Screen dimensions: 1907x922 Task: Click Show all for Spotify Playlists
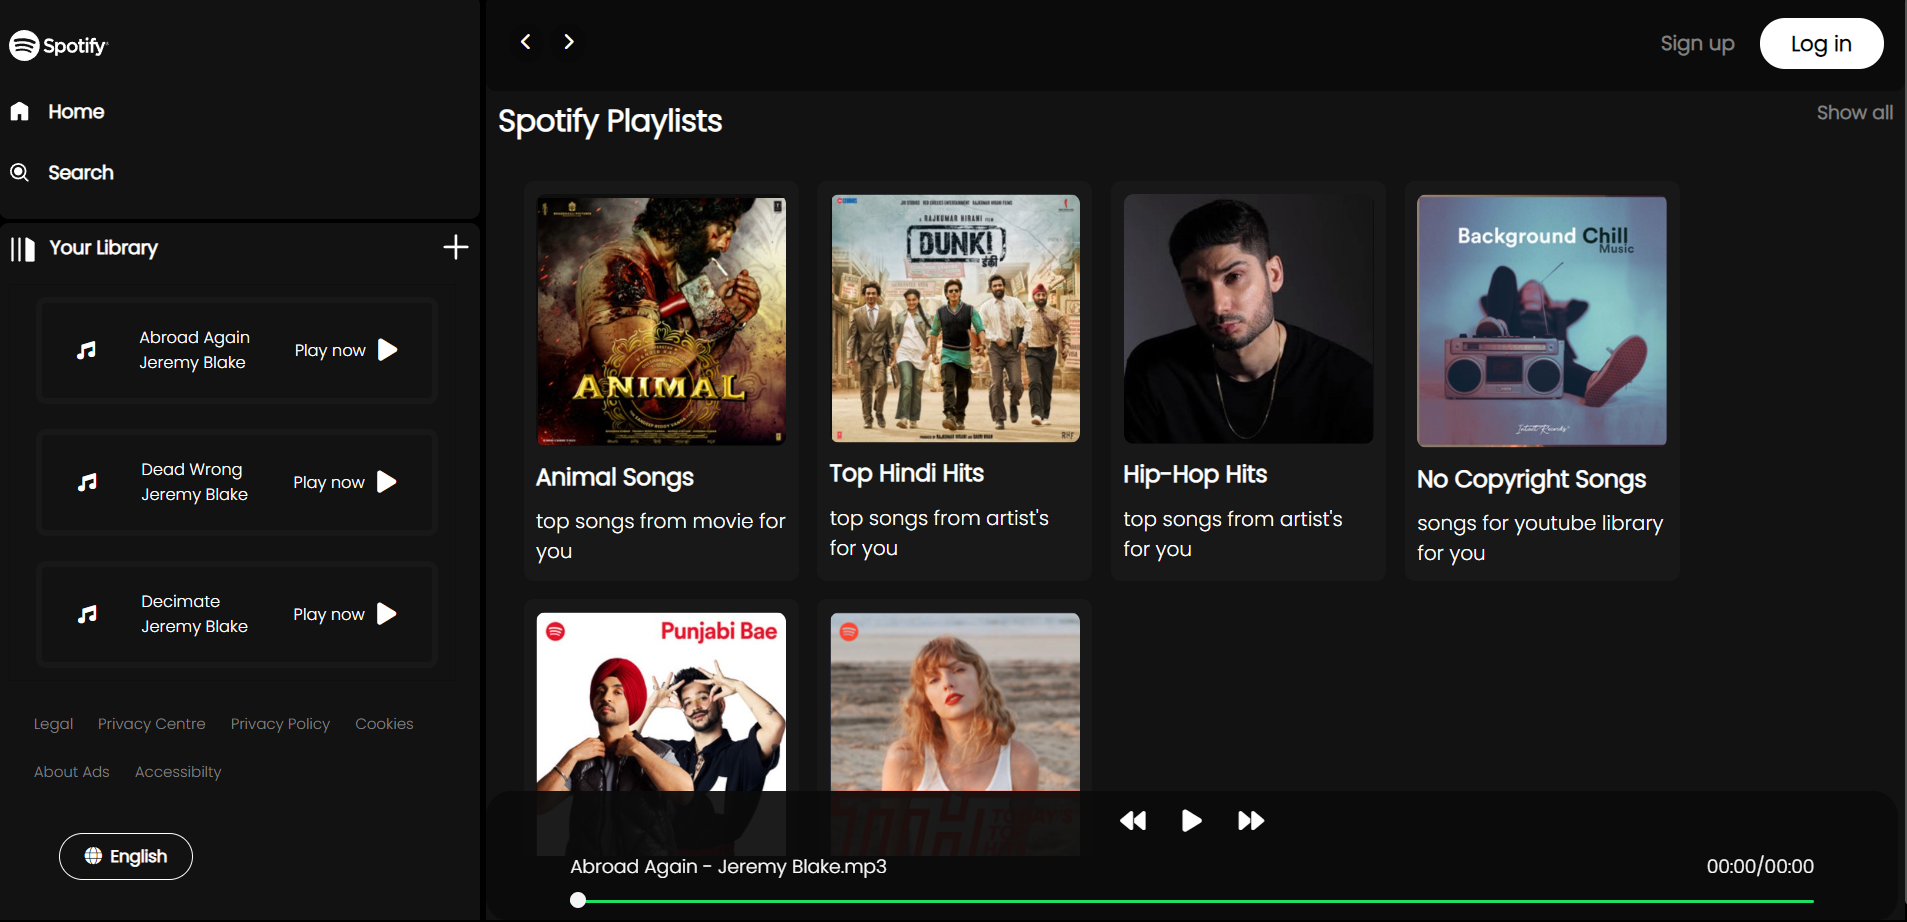pyautogui.click(x=1854, y=112)
